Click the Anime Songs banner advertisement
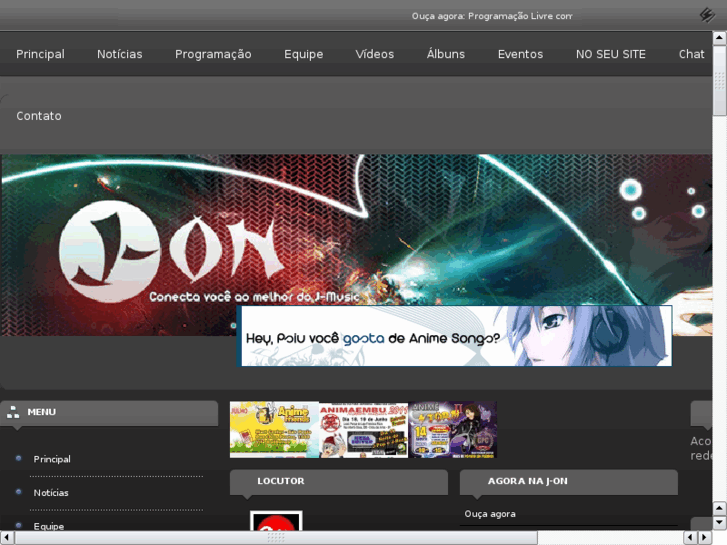The image size is (727, 545). (455, 337)
